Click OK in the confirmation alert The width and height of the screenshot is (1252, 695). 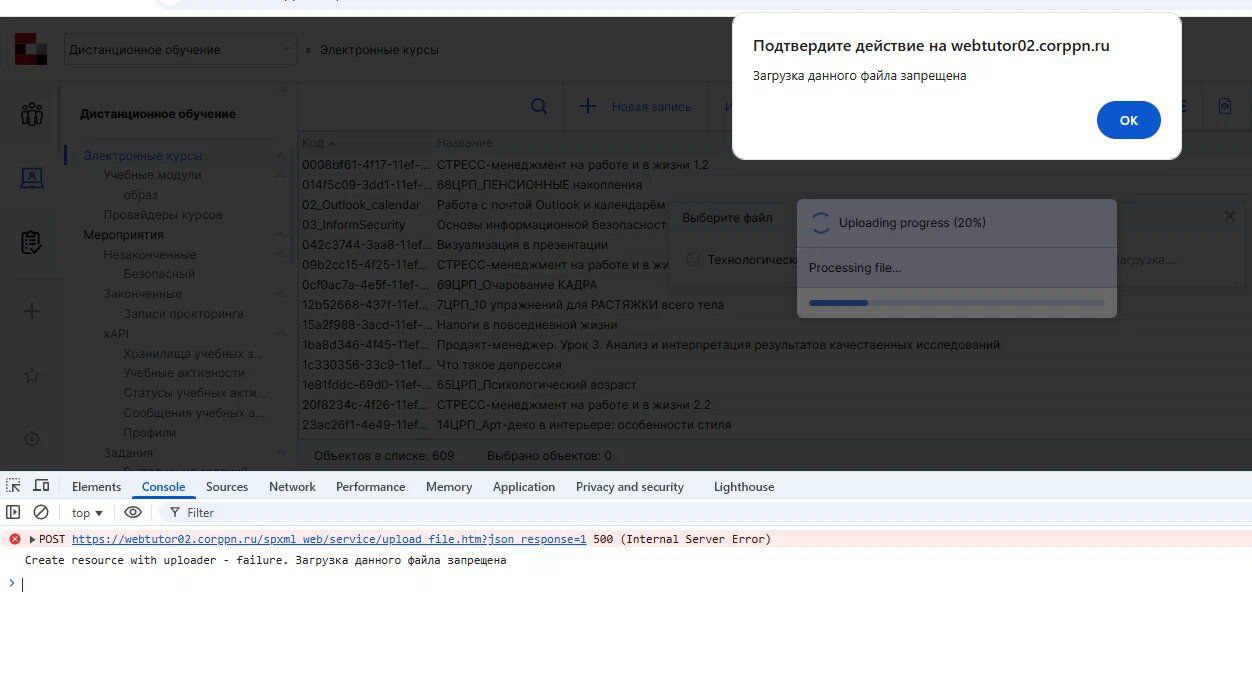pos(1128,120)
